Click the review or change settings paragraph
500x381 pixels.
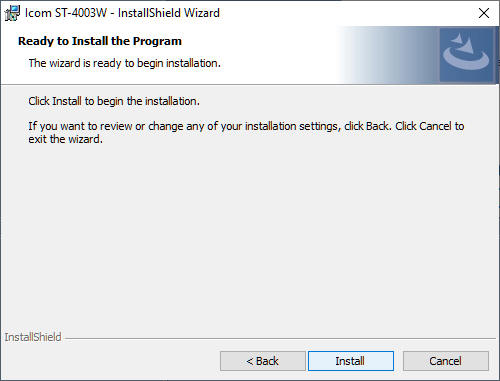click(x=246, y=132)
